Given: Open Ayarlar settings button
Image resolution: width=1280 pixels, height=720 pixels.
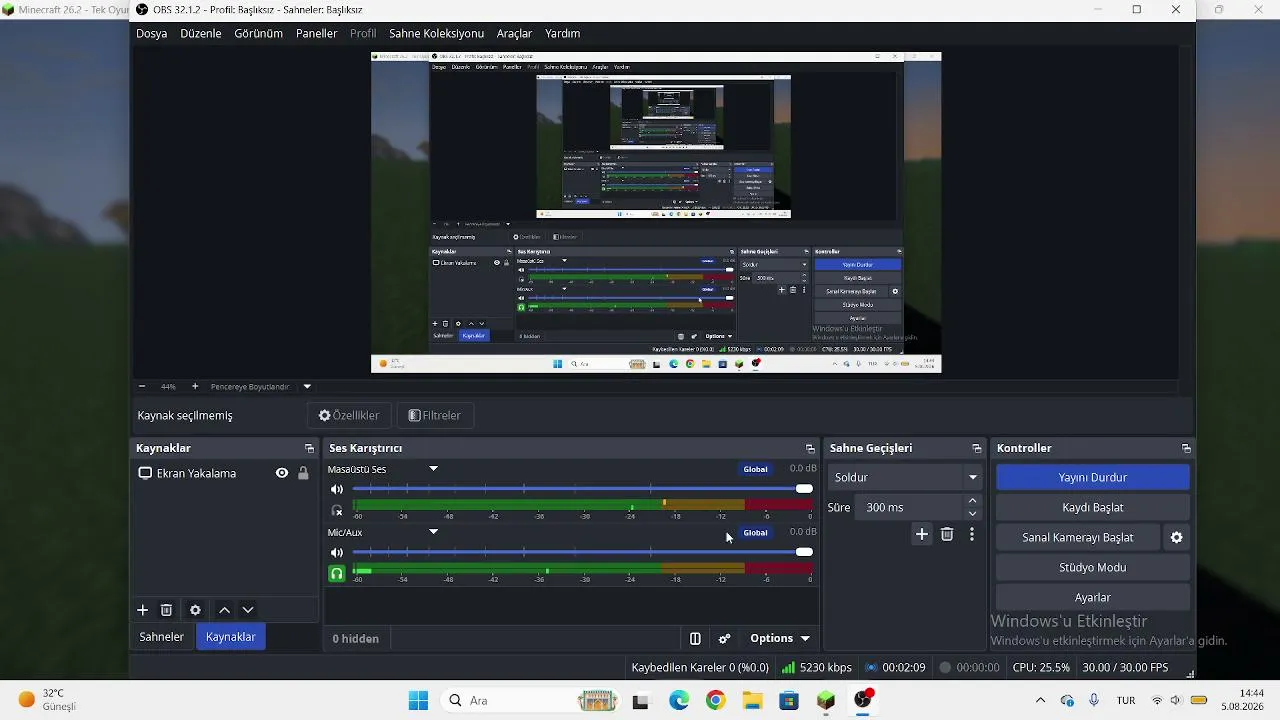Looking at the screenshot, I should [x=1093, y=597].
